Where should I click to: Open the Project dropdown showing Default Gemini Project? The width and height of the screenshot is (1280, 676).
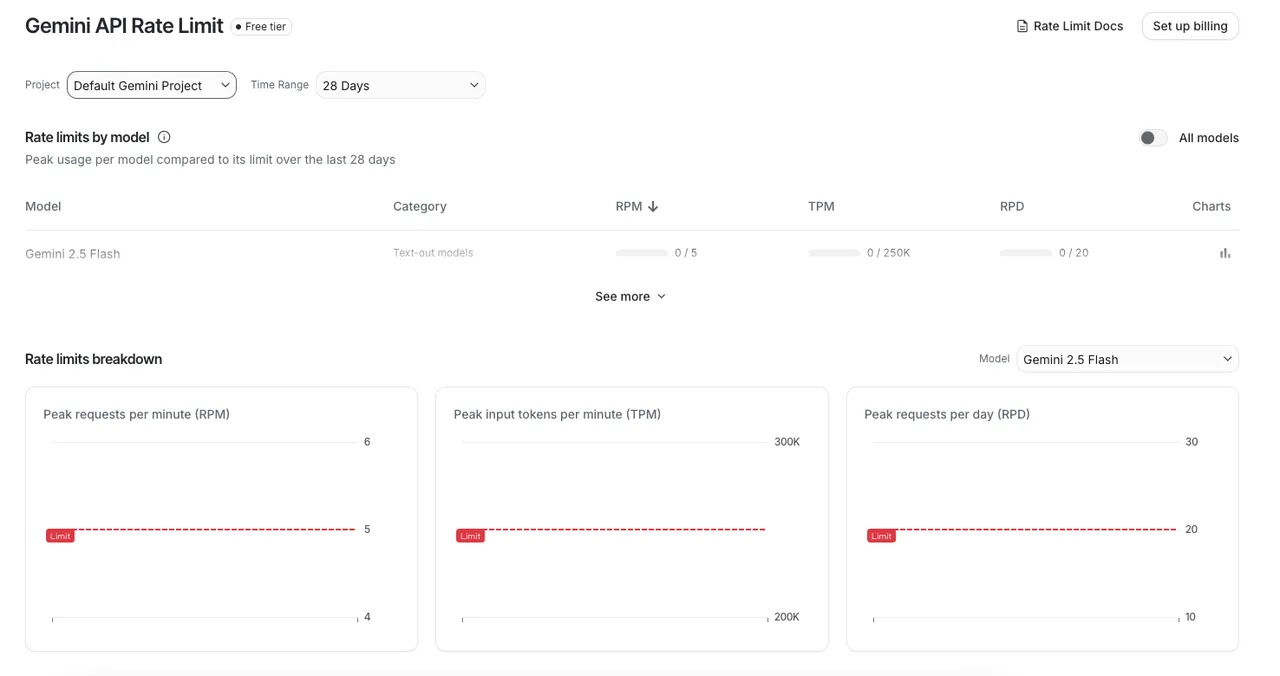(151, 85)
